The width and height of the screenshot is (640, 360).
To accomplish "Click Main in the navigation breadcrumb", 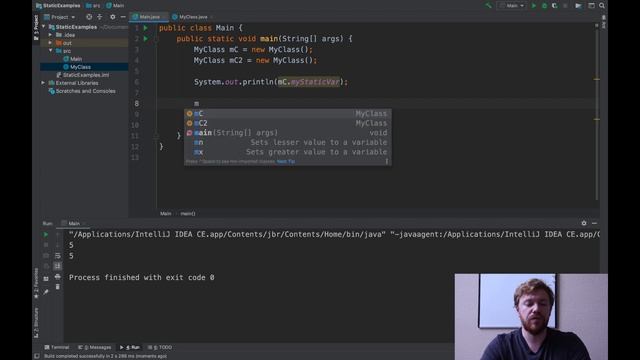I will point(115,6).
